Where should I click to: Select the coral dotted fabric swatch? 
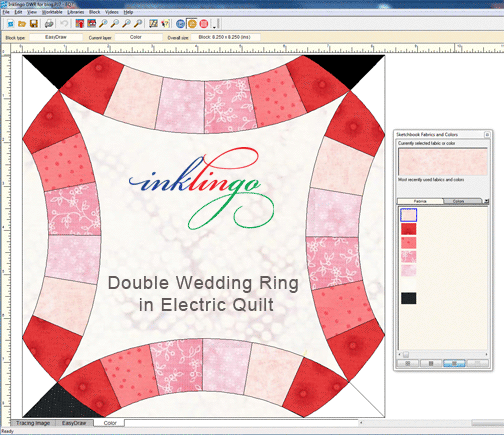click(409, 243)
